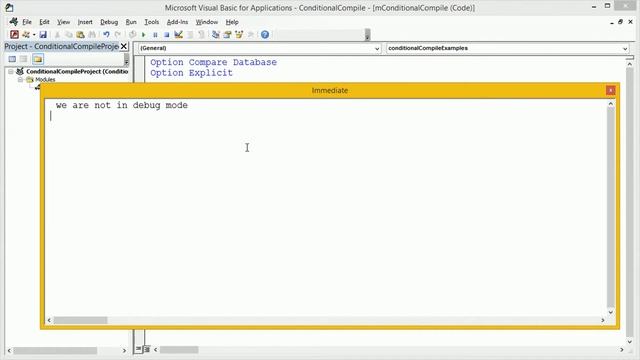Click the Copy toolbar icon

coord(69,35)
